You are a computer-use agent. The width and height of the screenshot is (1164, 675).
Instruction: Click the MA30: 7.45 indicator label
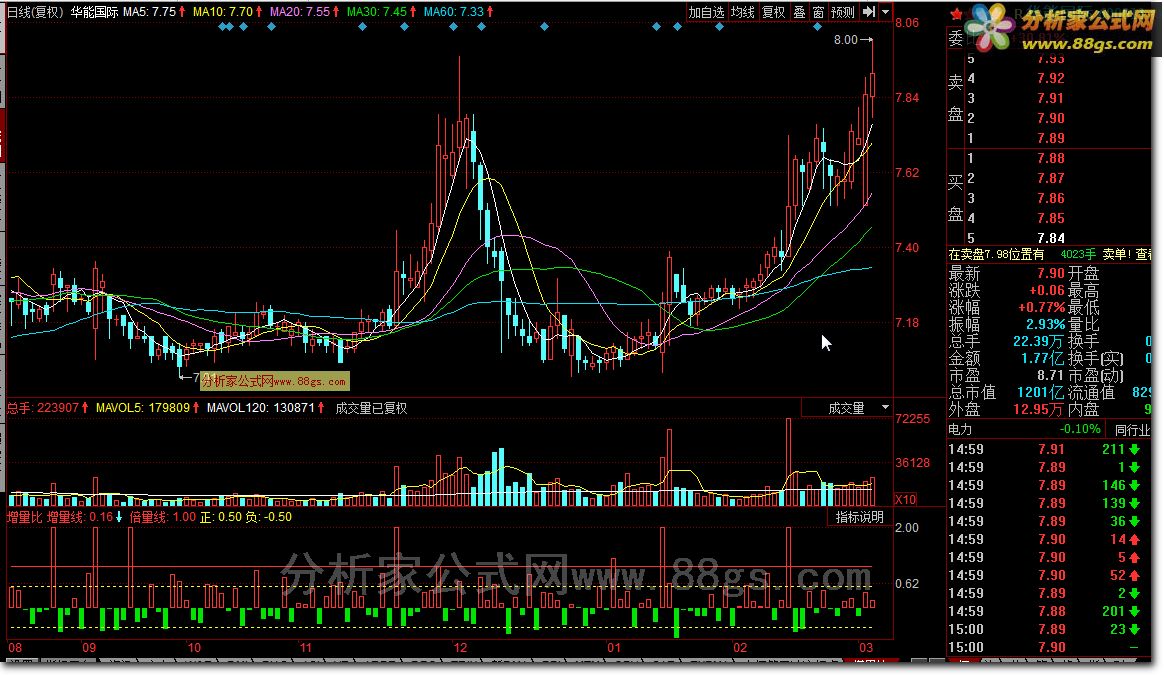[x=376, y=12]
